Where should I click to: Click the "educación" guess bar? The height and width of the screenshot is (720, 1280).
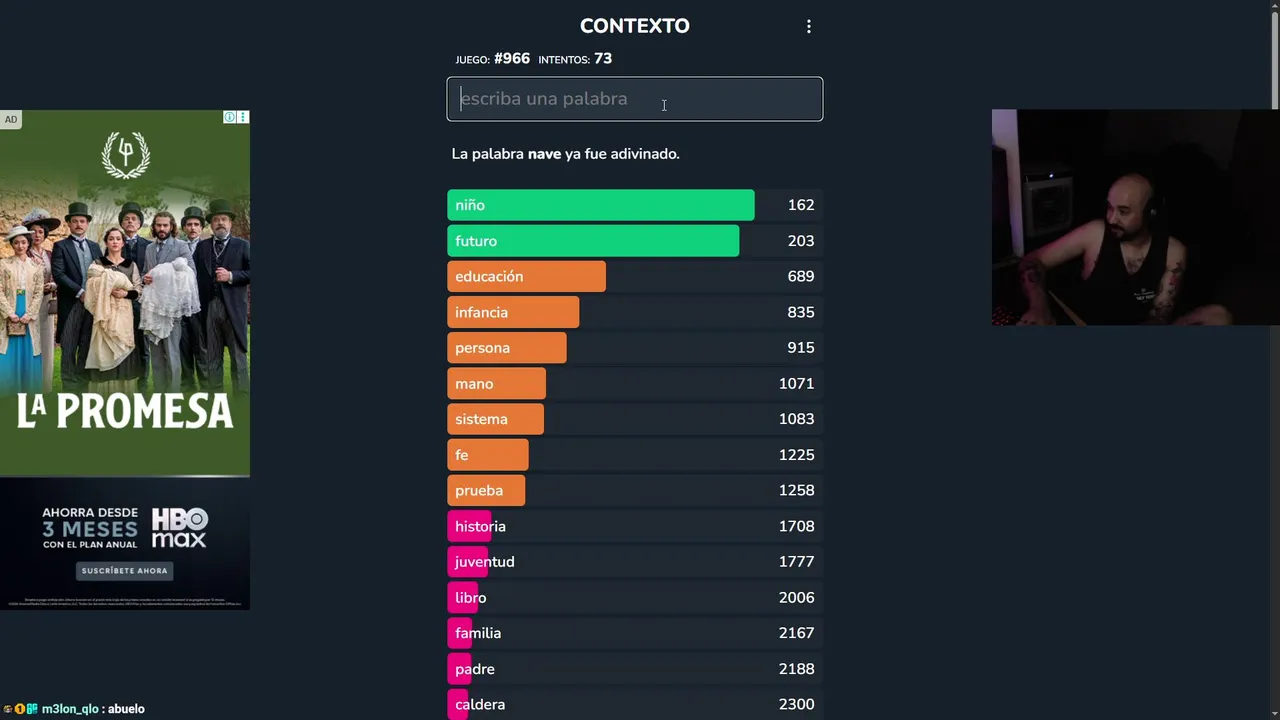(x=526, y=277)
